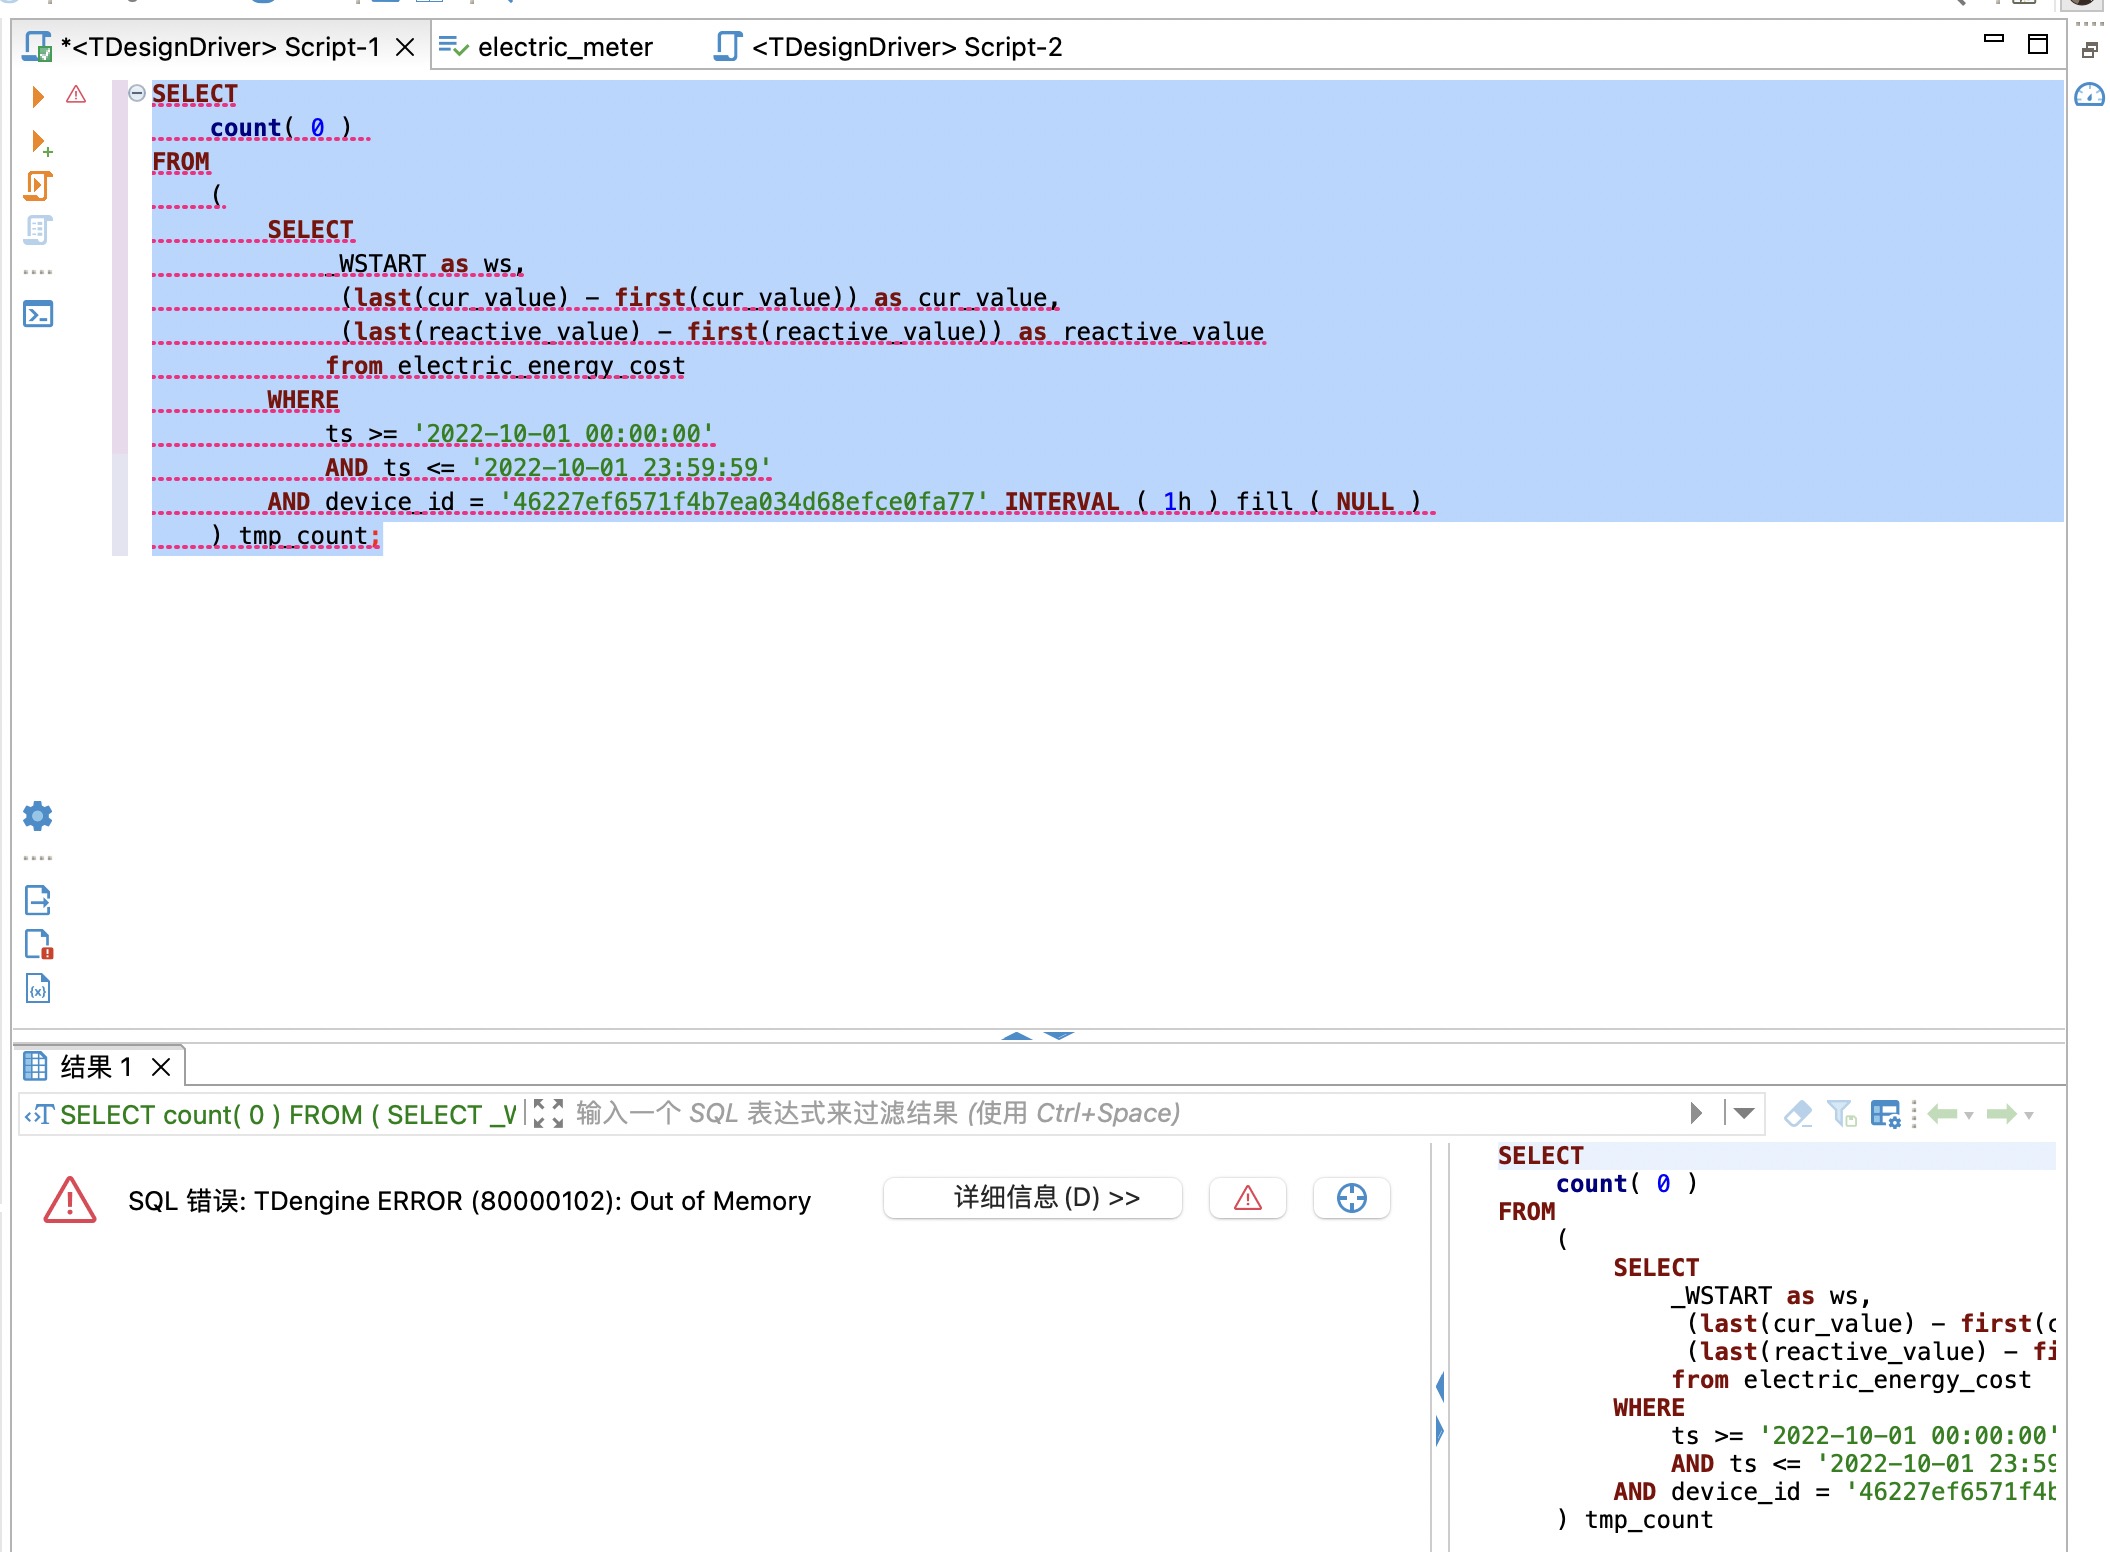This screenshot has width=2110, height=1552.
Task: Open the bind parameters {x} icon
Action: (38, 988)
